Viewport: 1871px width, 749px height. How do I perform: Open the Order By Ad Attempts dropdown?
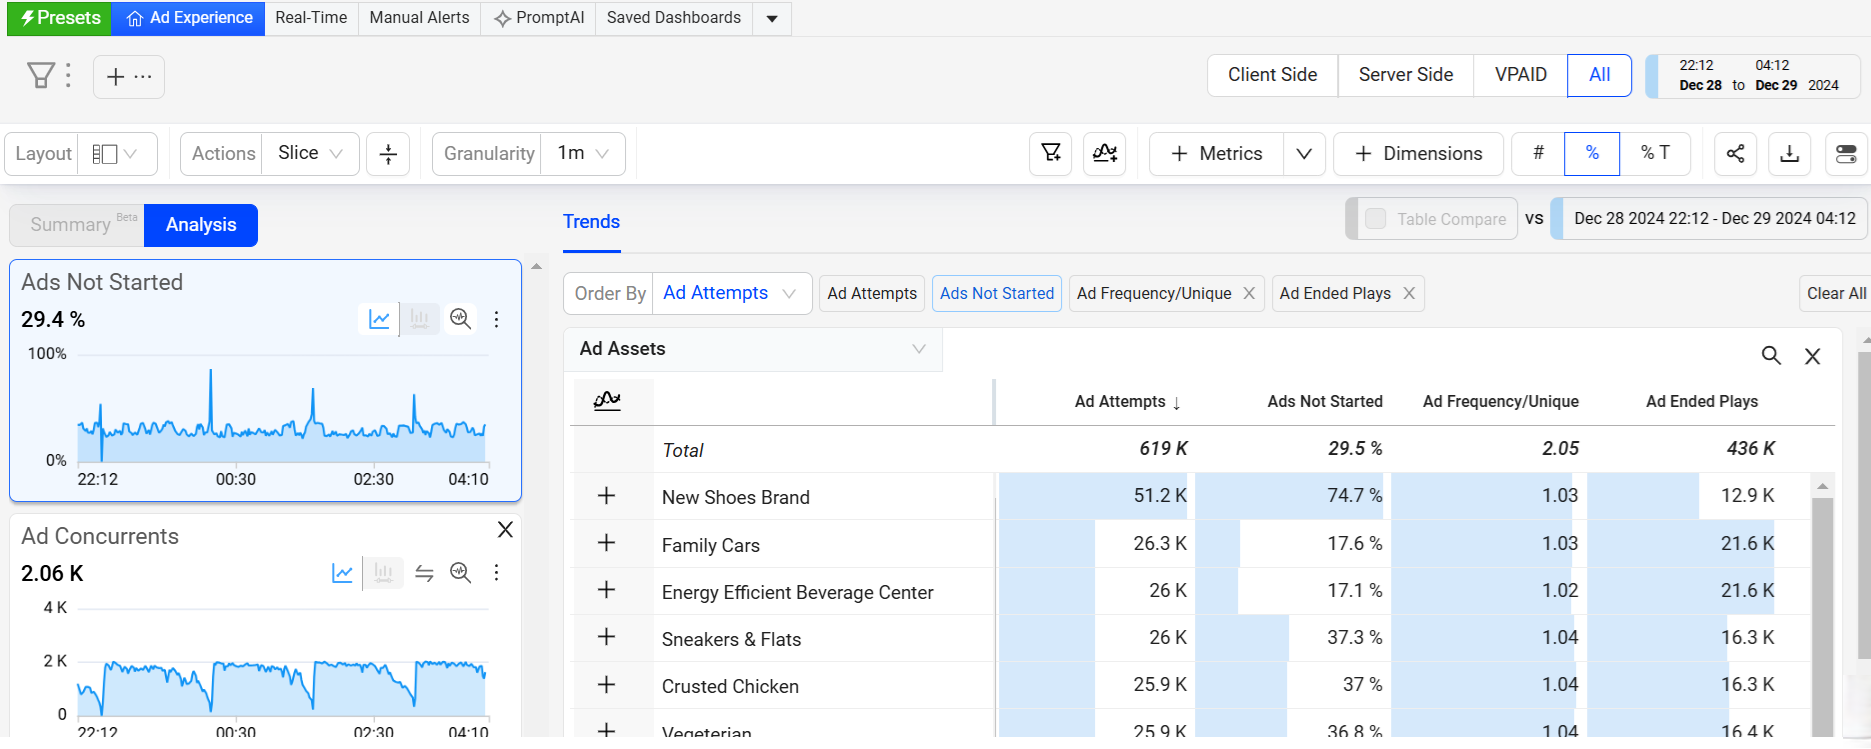730,294
